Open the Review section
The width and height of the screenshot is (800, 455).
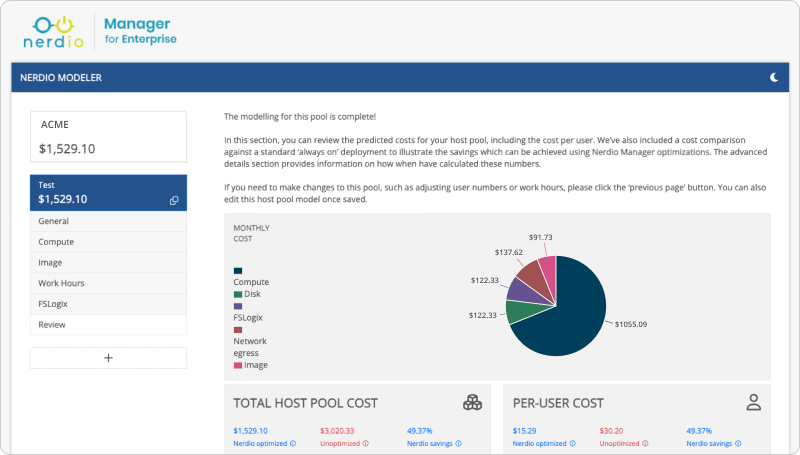108,324
